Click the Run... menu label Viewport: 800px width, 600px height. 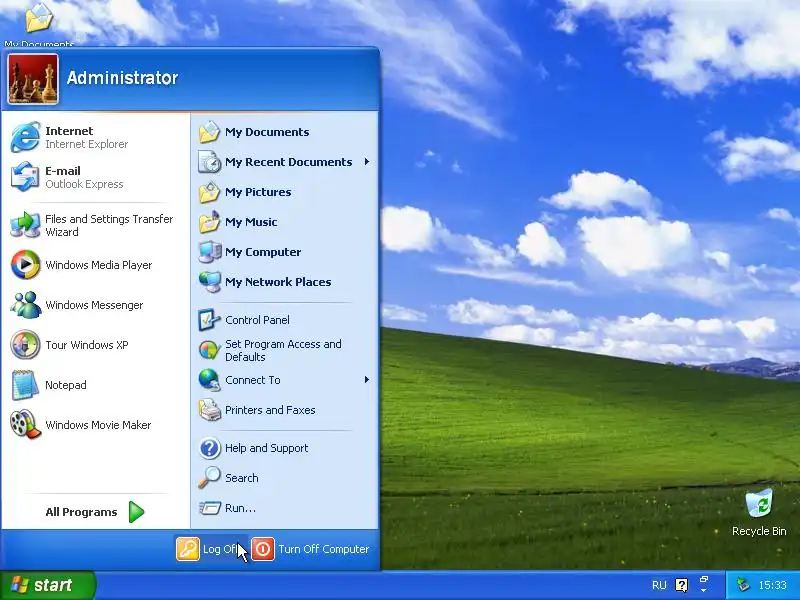tap(240, 508)
